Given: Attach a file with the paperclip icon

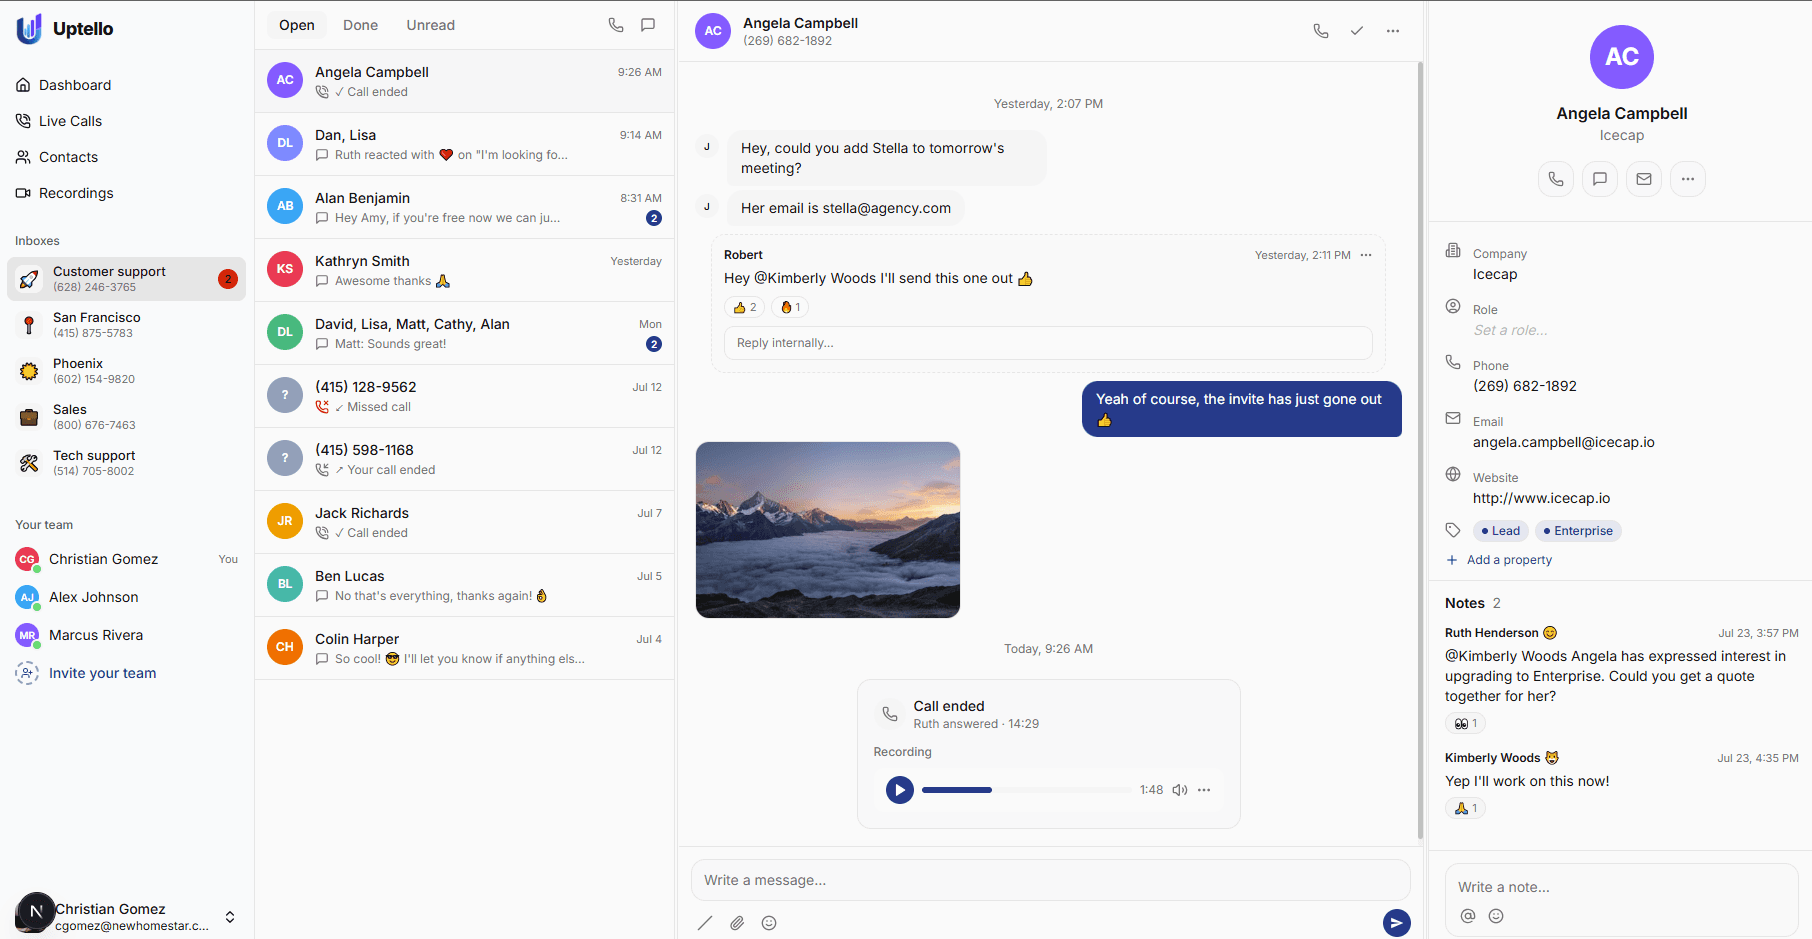Looking at the screenshot, I should [x=737, y=922].
